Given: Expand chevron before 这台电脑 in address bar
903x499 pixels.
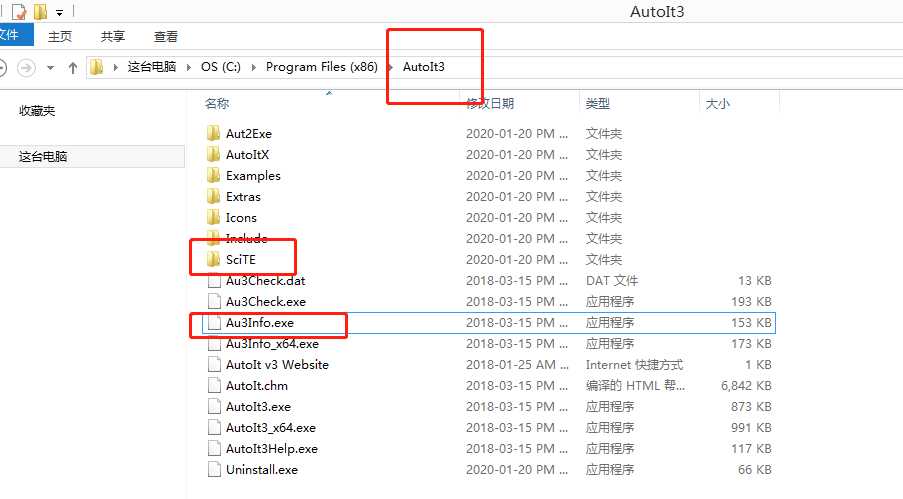Looking at the screenshot, I should (x=116, y=67).
